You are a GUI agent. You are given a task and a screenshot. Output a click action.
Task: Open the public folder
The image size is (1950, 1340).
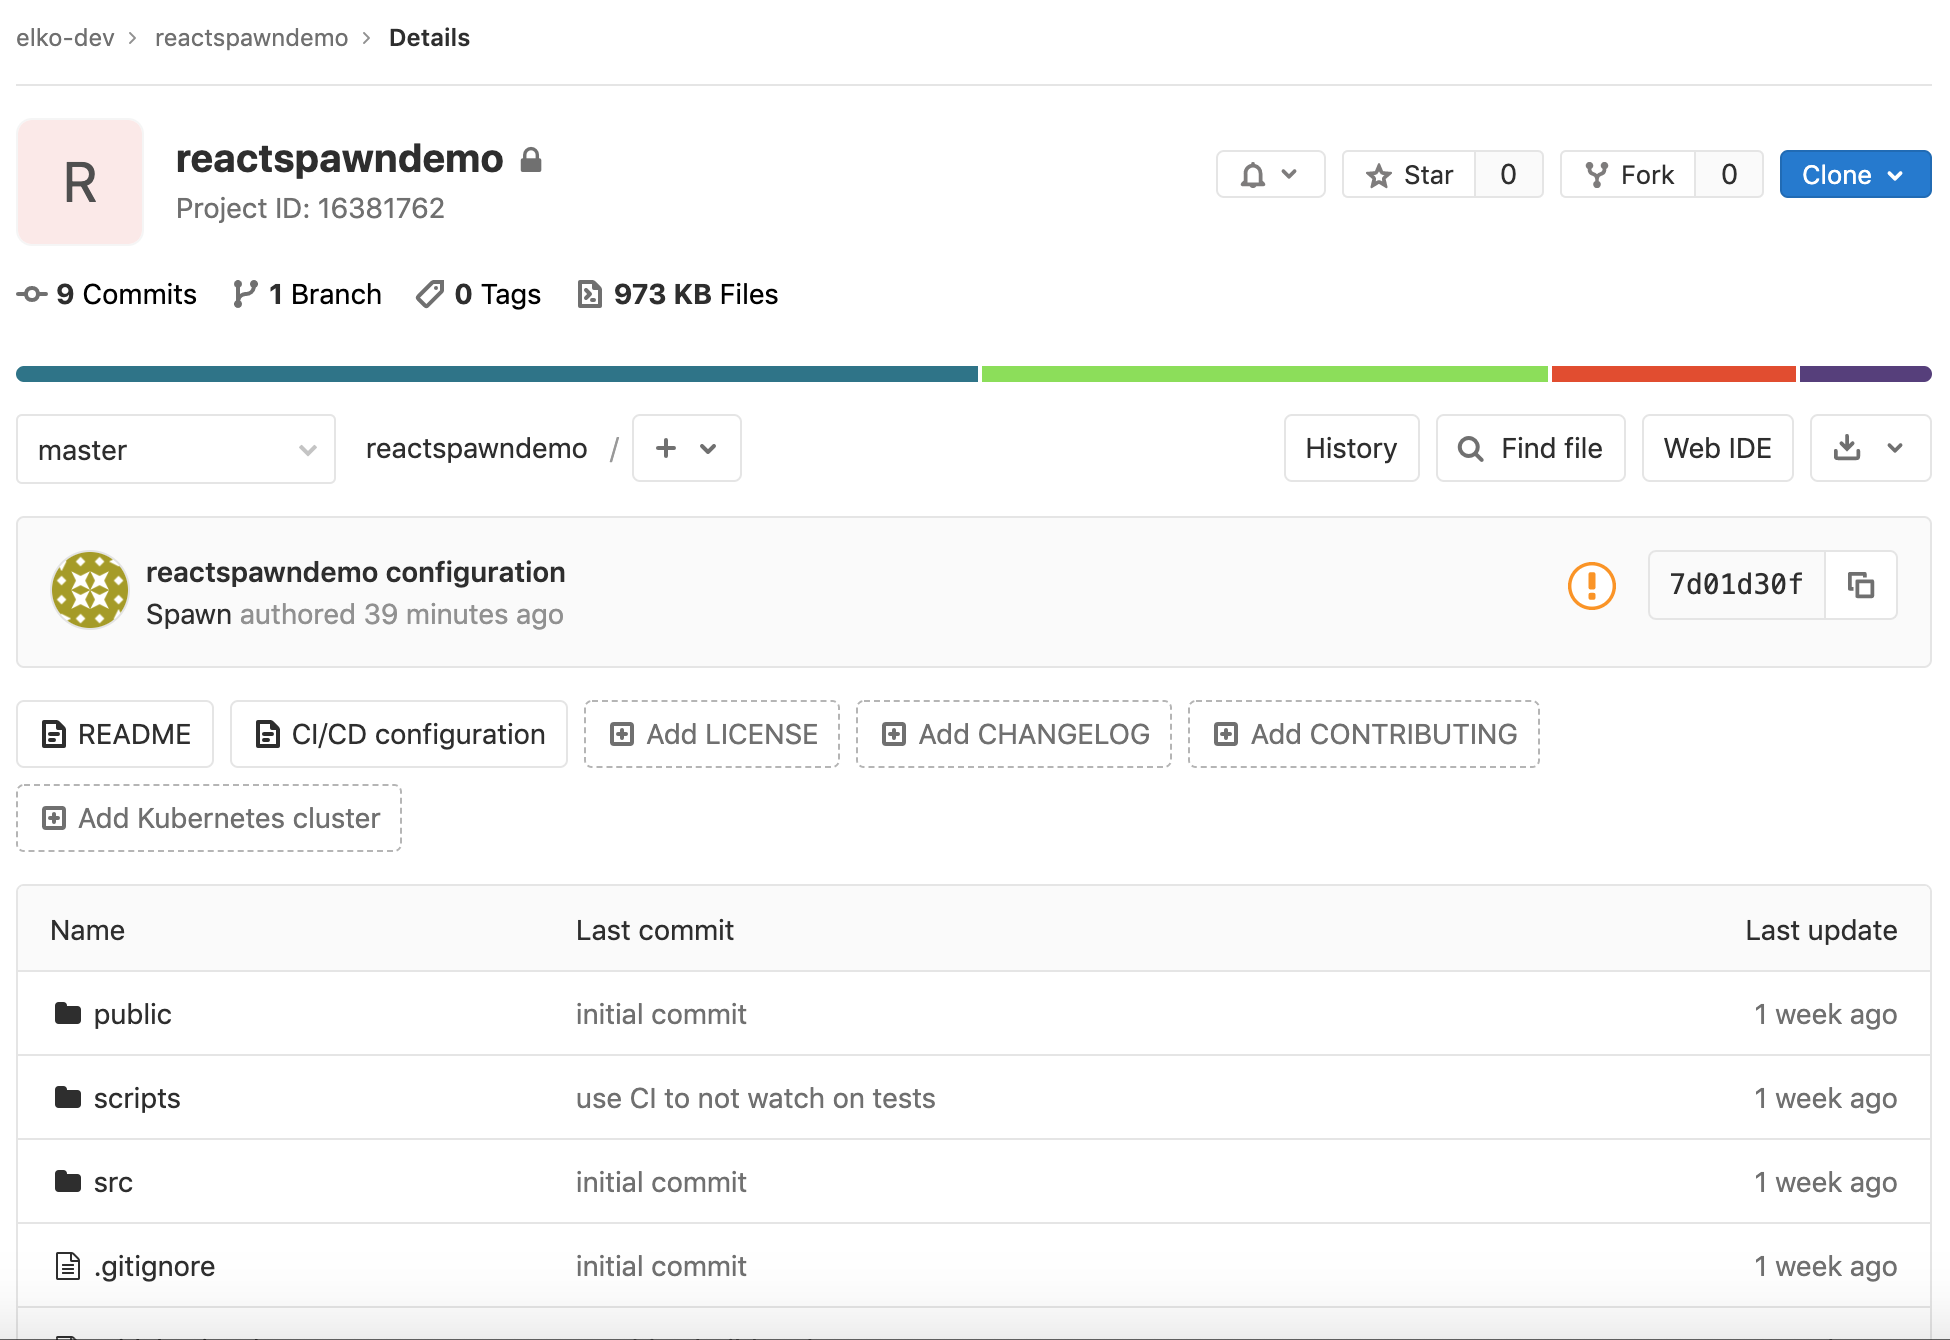(132, 1014)
